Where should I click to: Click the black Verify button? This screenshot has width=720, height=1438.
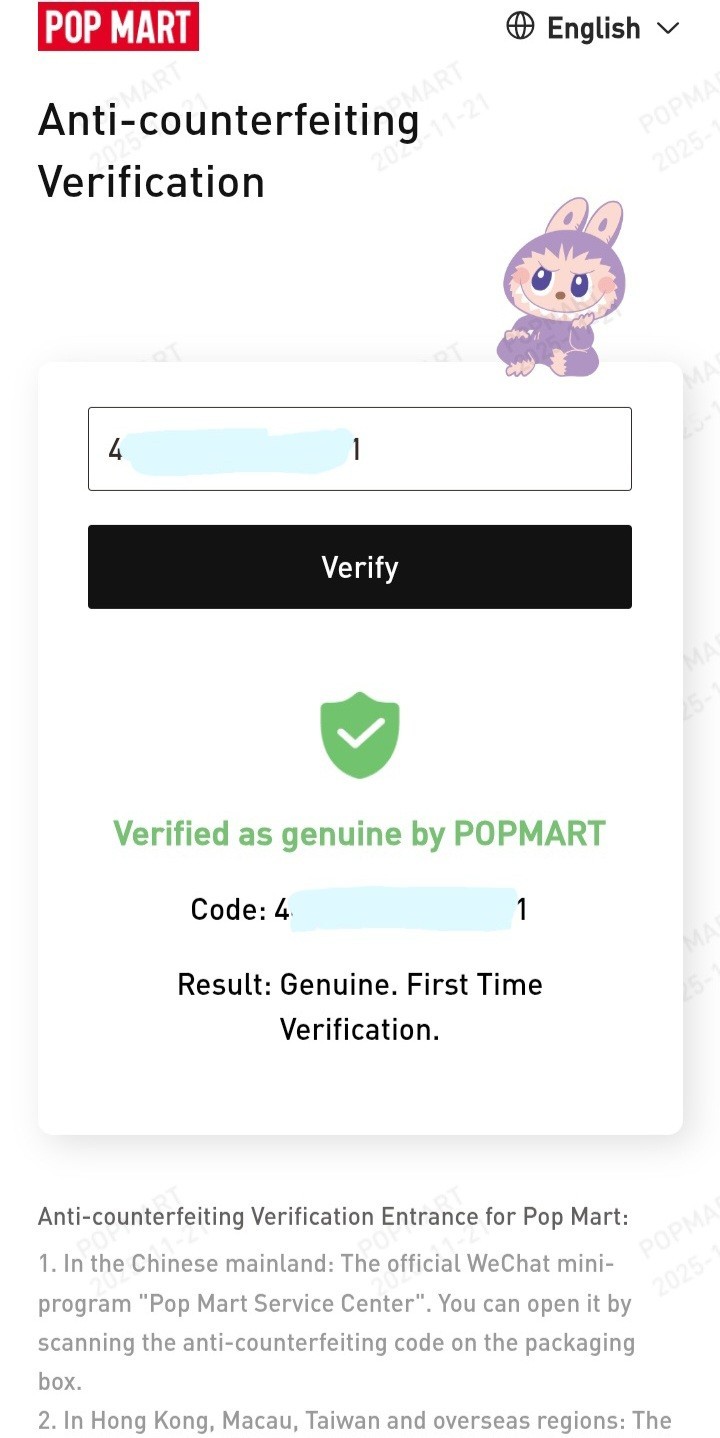click(x=360, y=567)
